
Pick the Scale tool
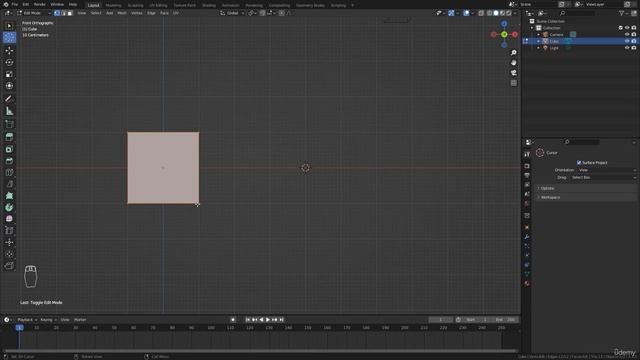(9, 74)
